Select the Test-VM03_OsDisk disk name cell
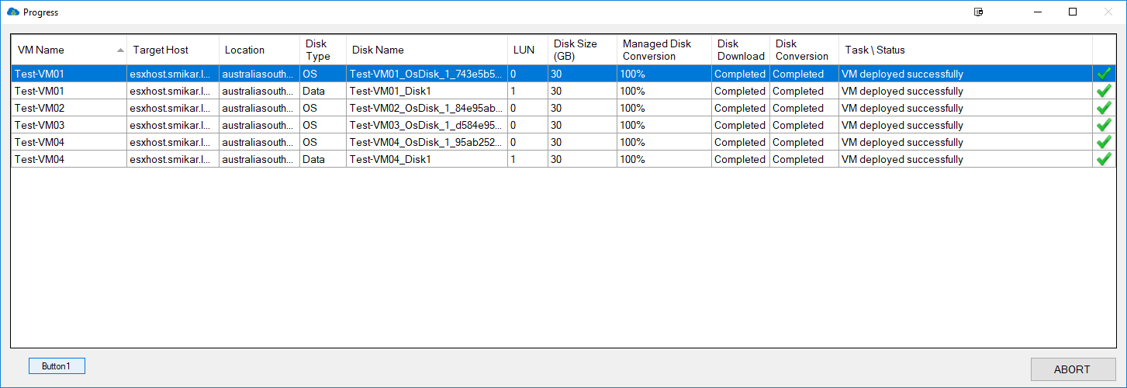This screenshot has height=388, width=1127. pos(427,125)
